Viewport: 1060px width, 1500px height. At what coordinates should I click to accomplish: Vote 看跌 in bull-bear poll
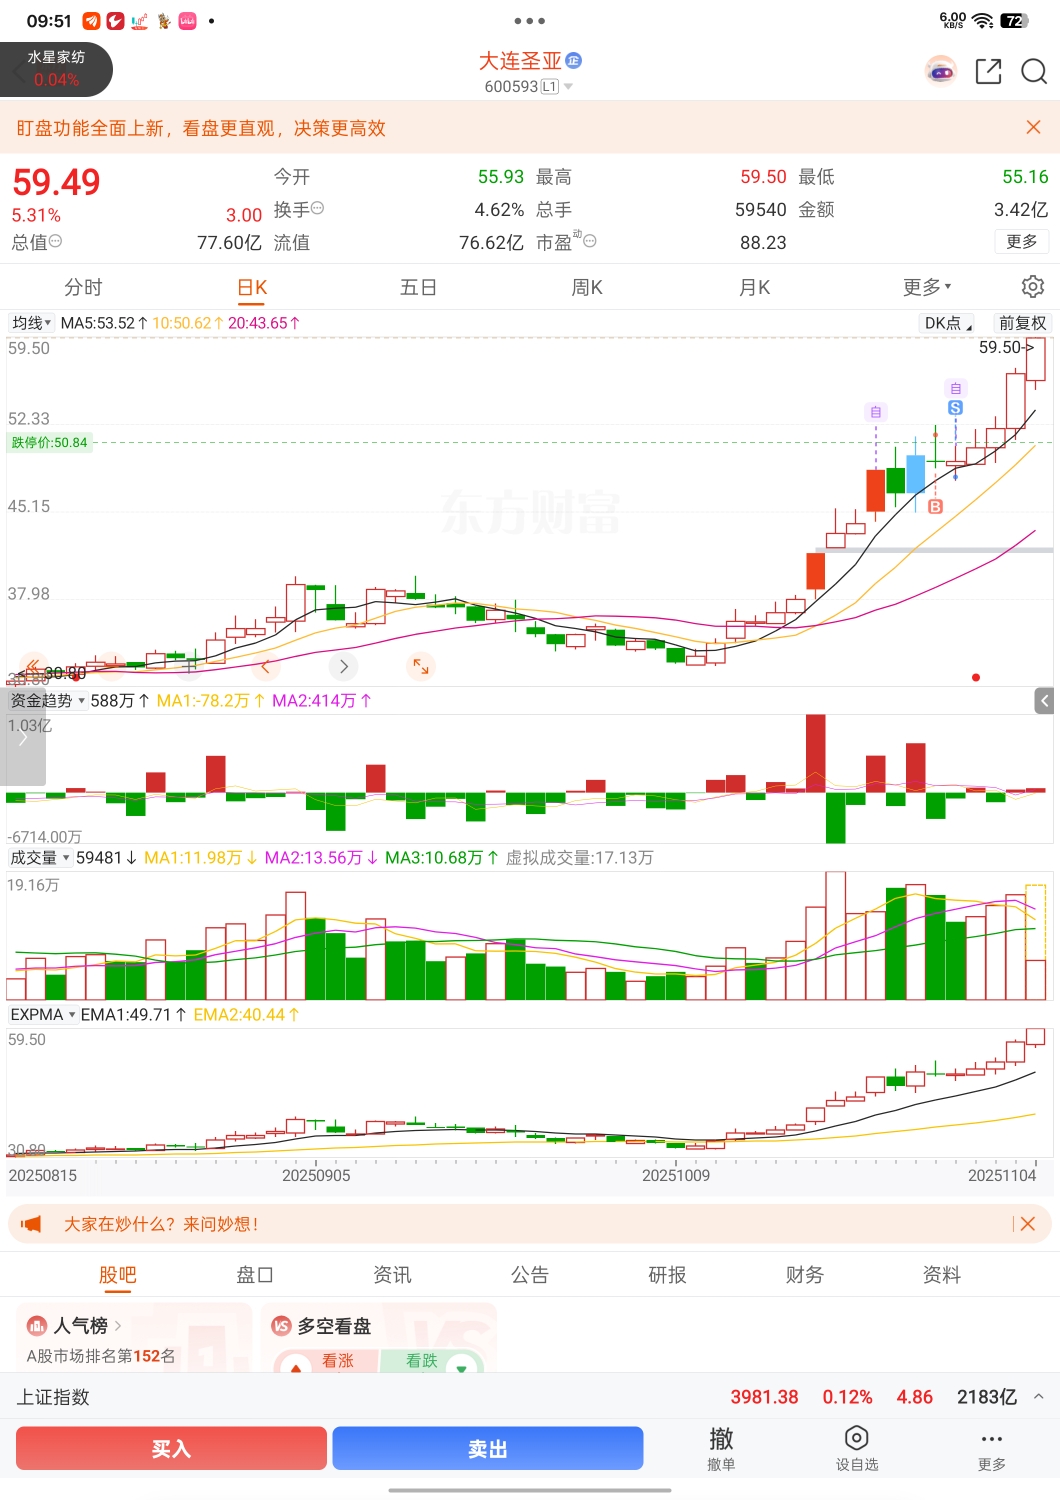pyautogui.click(x=432, y=1361)
